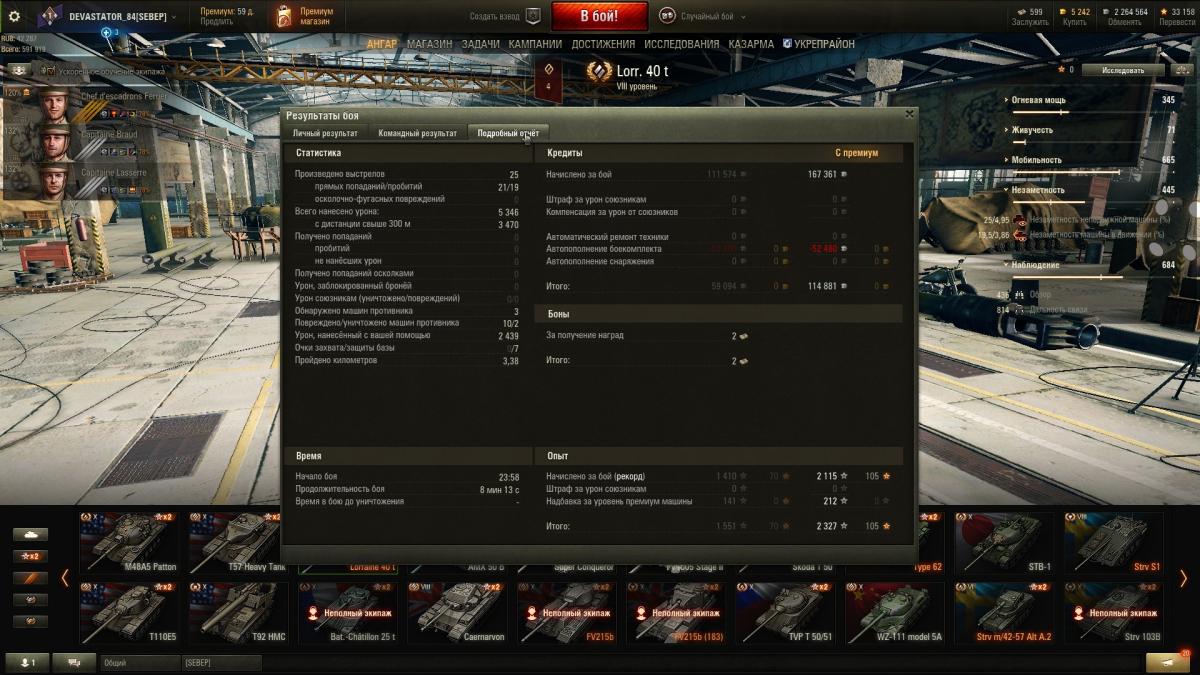The image size is (1200, 675).
Task: Toggle the vehicle type carousel filter
Action: click(30, 534)
